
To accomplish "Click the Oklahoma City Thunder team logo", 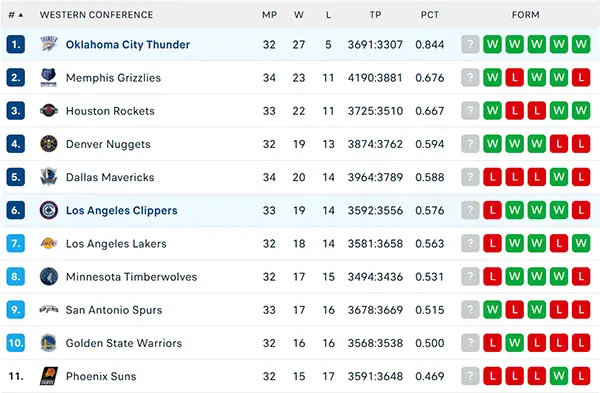I will 49,44.
